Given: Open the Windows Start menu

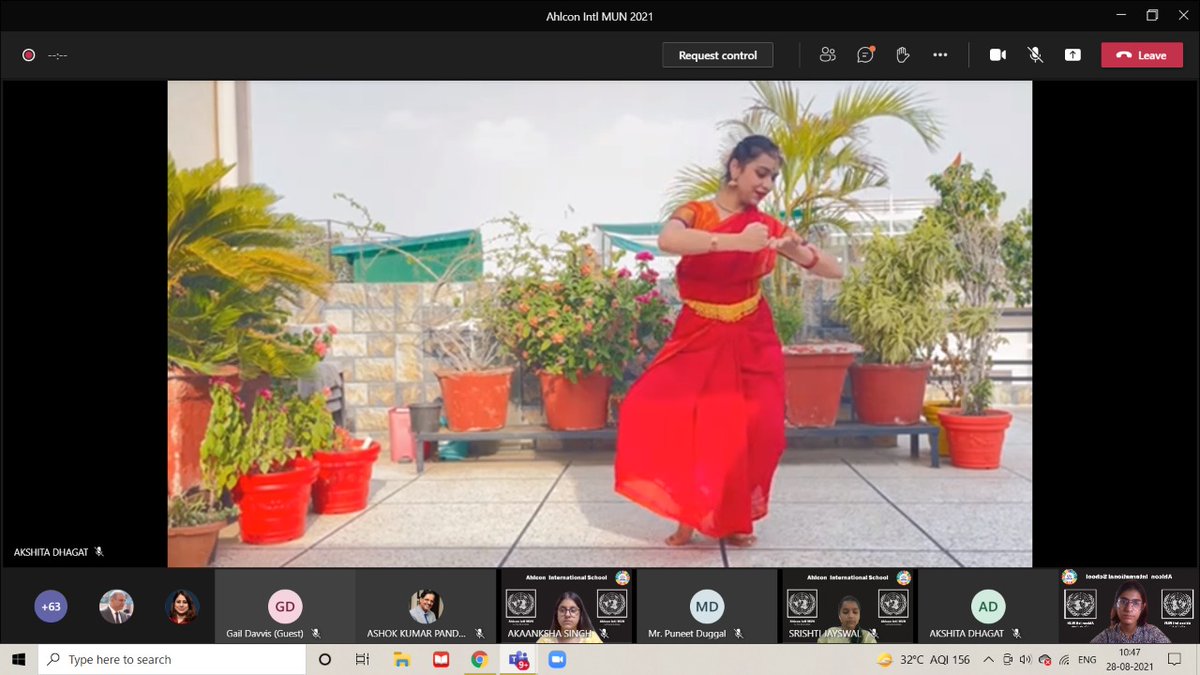Looking at the screenshot, I should 19,659.
